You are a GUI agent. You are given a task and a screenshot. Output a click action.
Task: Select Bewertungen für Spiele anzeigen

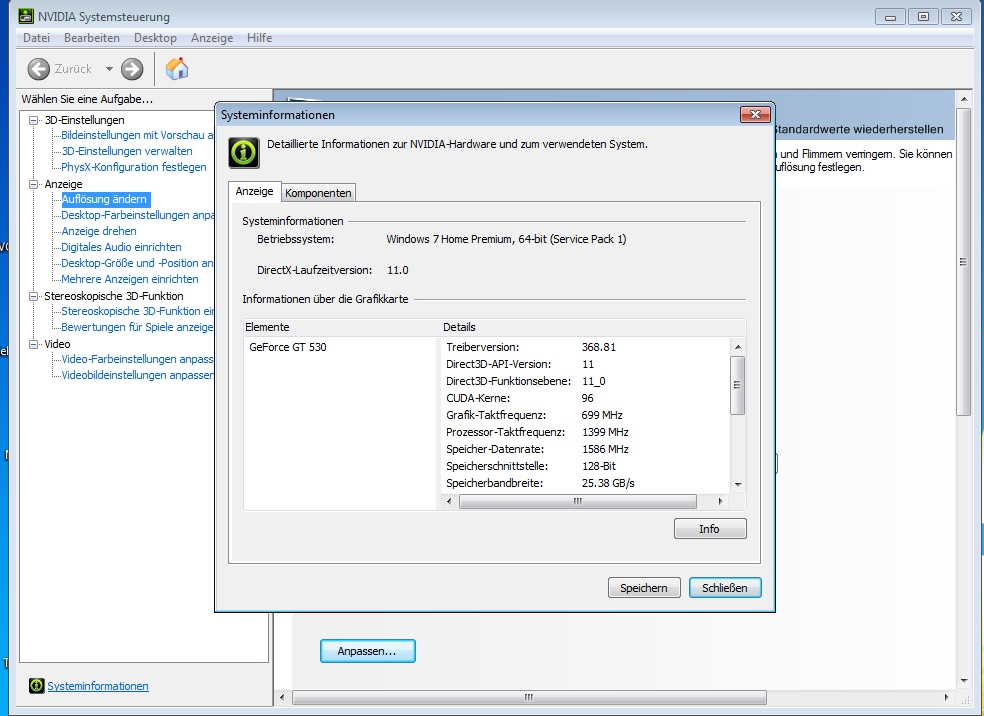pos(137,327)
